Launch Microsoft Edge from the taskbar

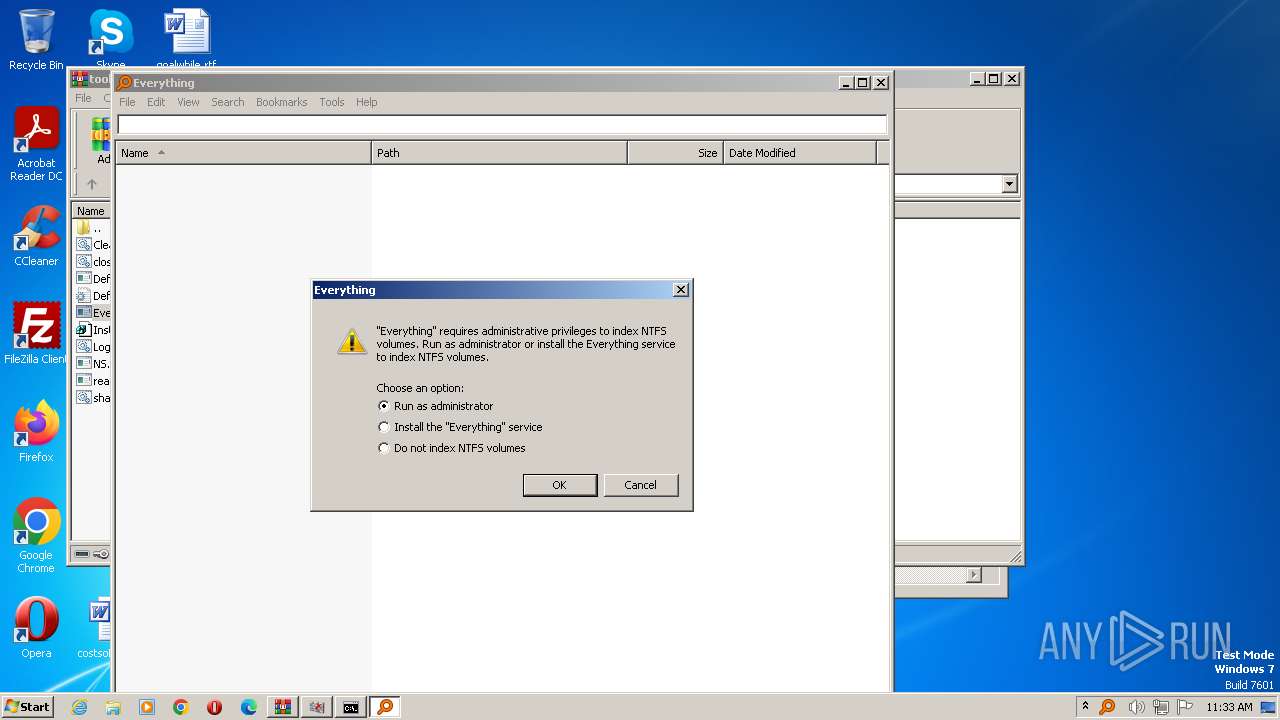click(x=249, y=707)
